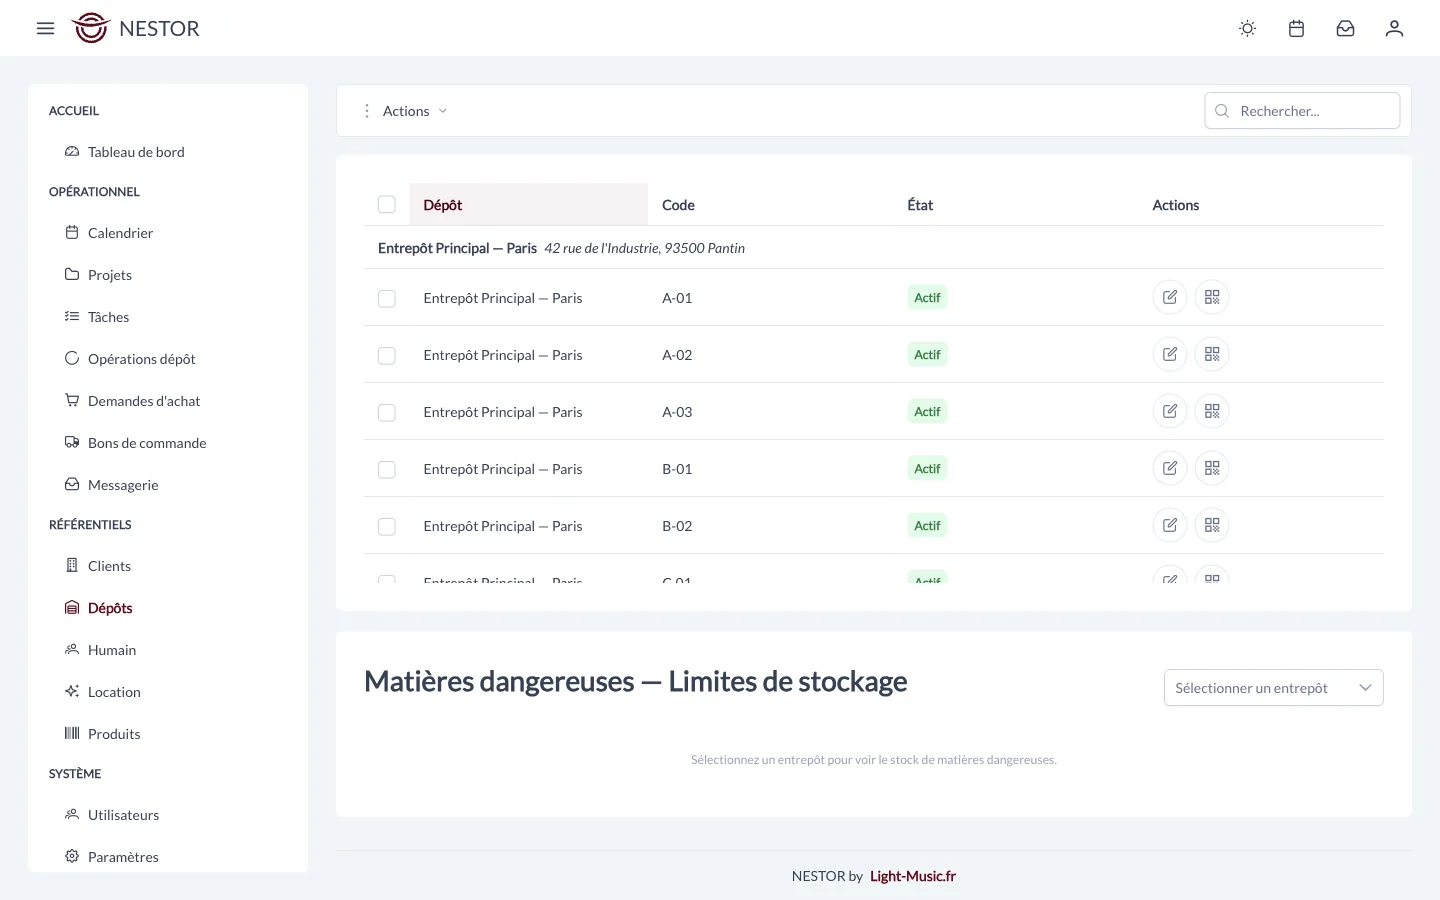Image resolution: width=1440 pixels, height=900 pixels.
Task: Click the Entrepôt Principal — Paris group row
Action: [874, 248]
